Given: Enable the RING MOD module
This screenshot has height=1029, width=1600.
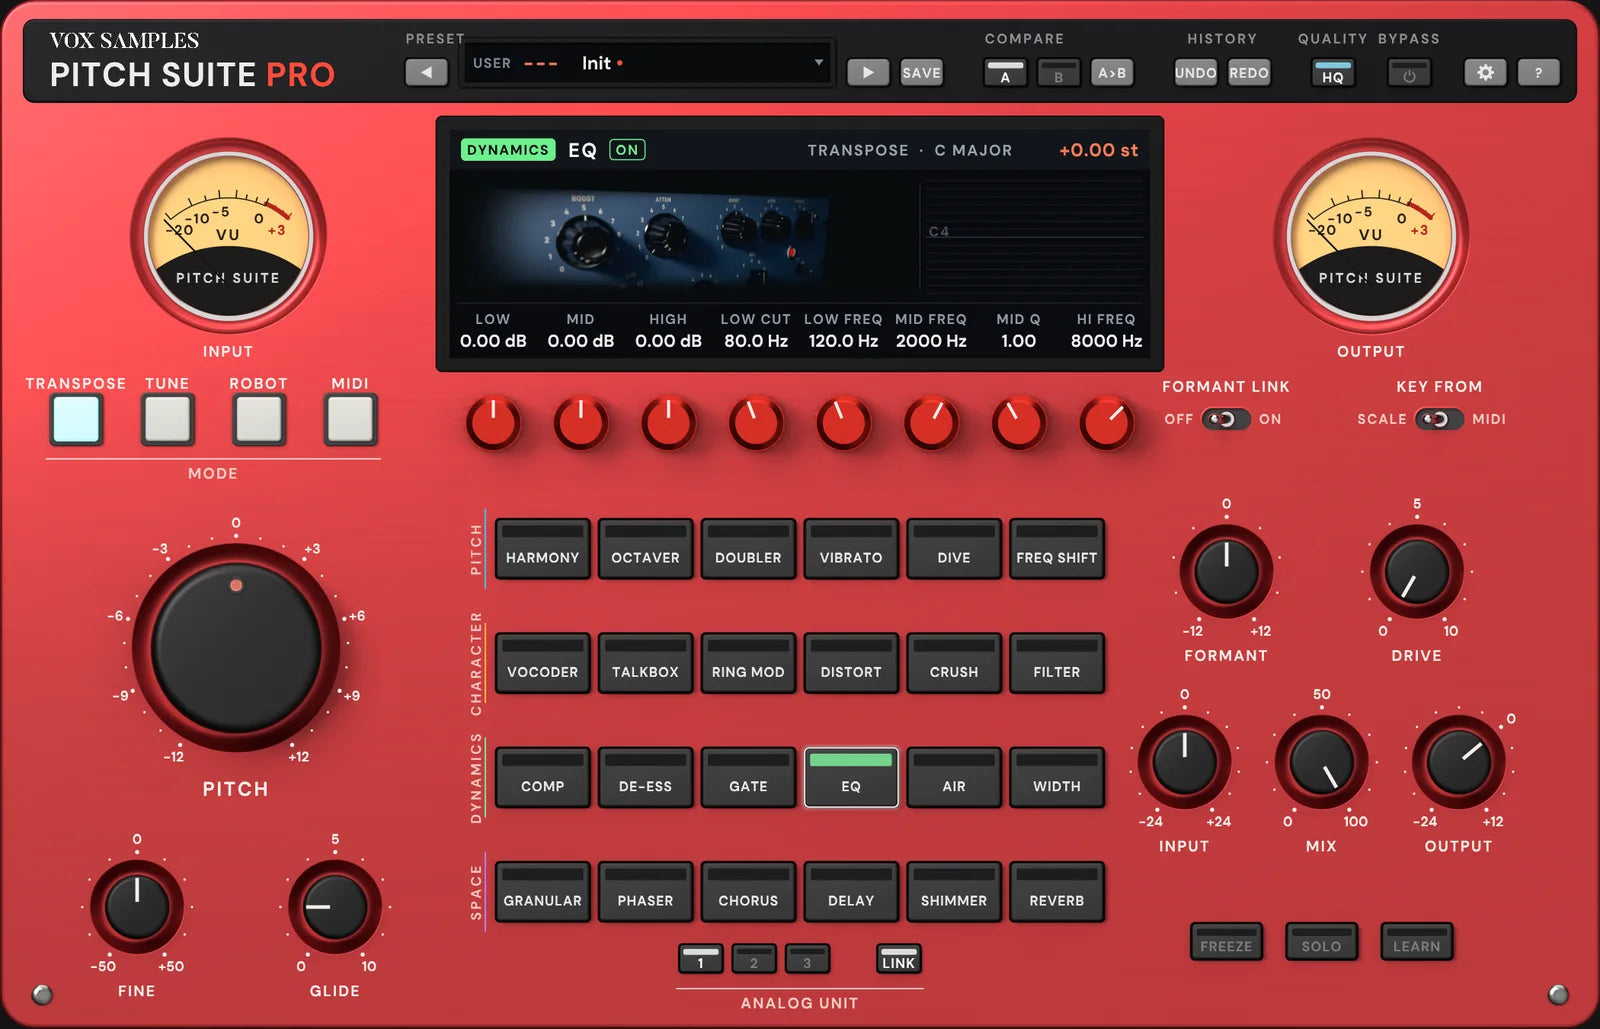Looking at the screenshot, I should coord(748,662).
